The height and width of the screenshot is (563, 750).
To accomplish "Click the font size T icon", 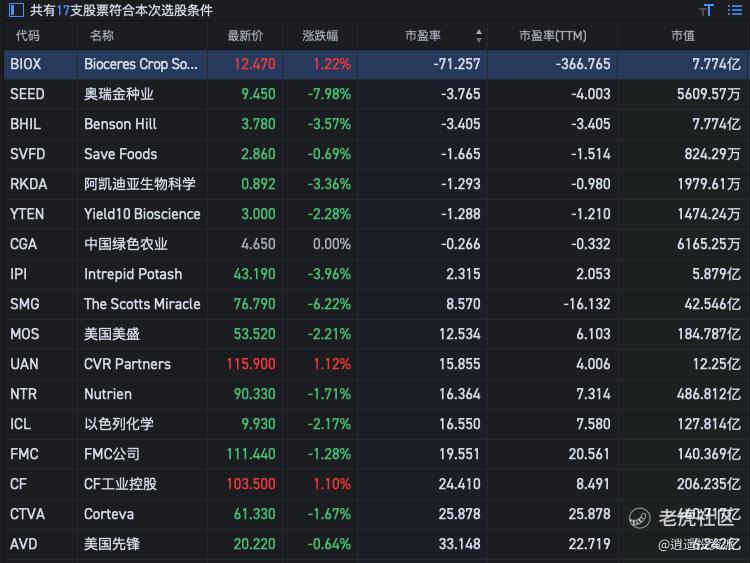I will click(707, 10).
